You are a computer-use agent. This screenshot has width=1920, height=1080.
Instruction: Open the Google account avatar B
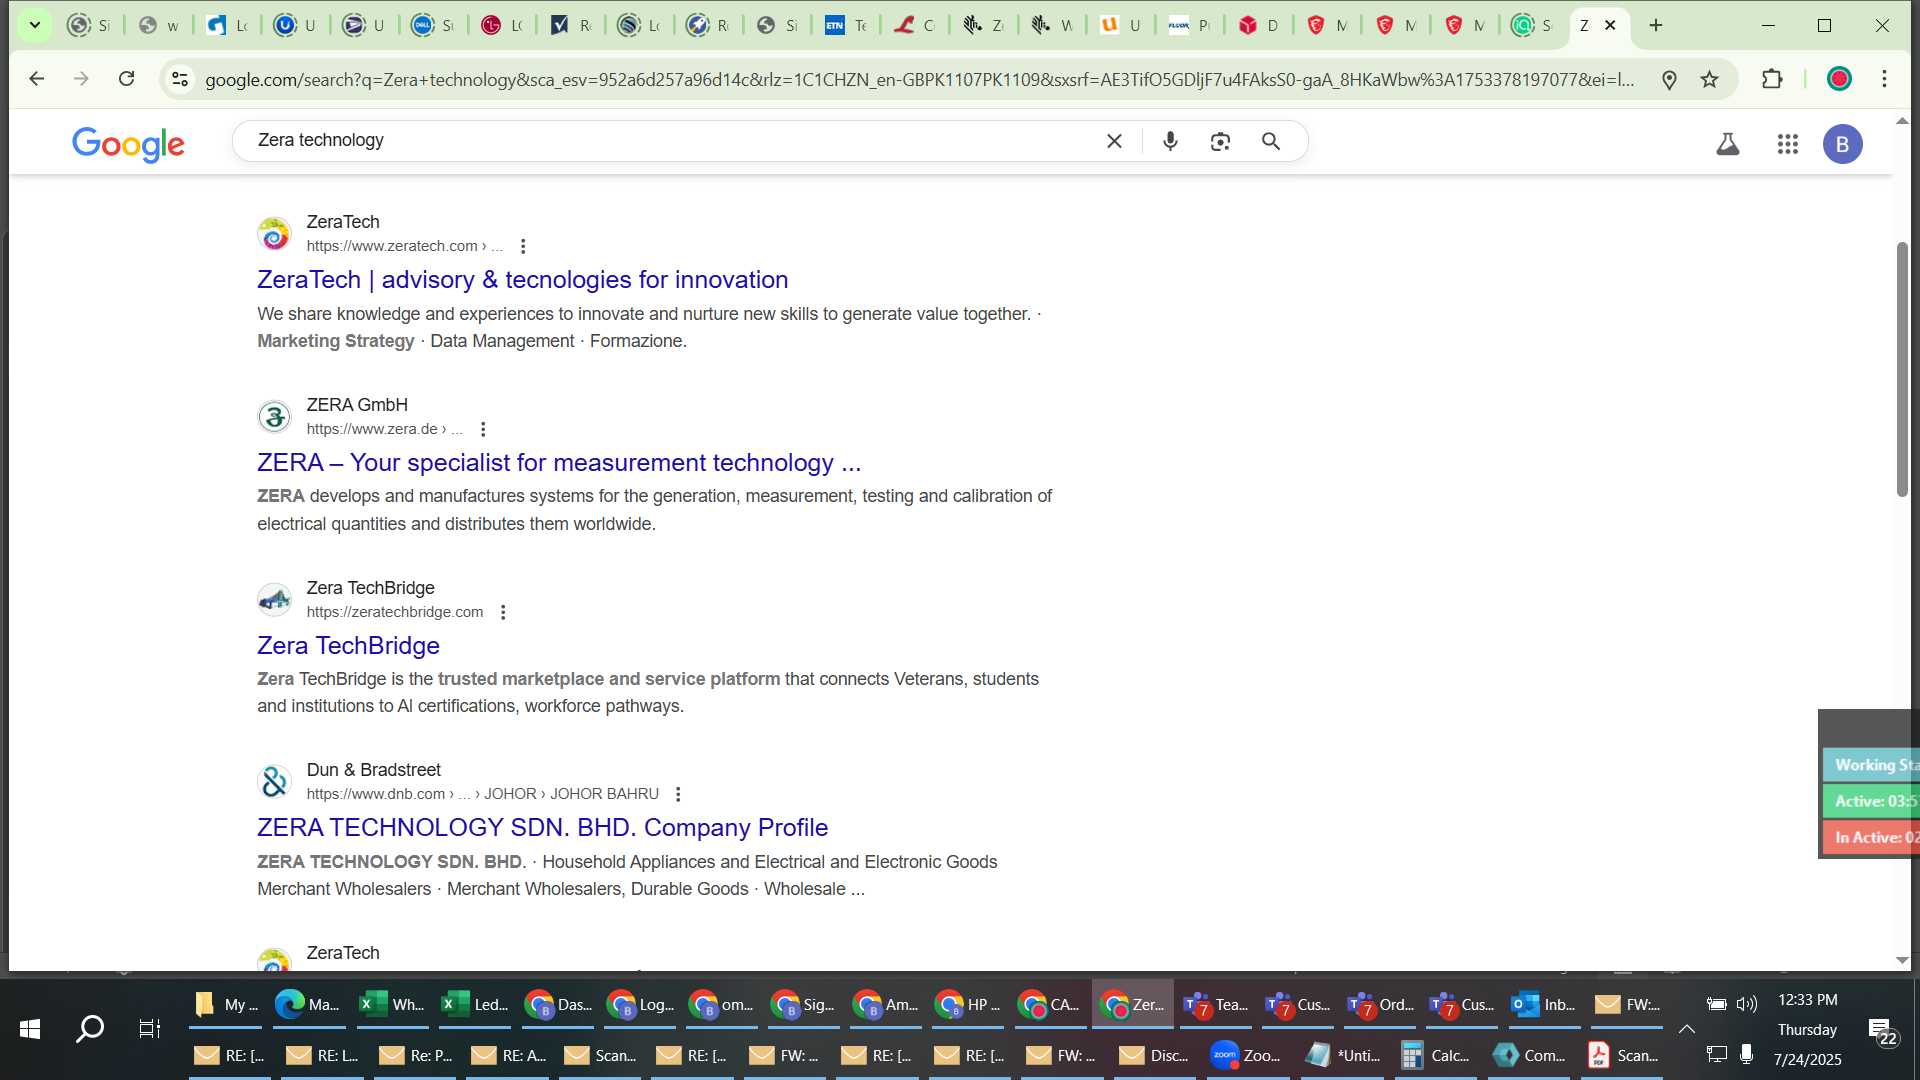pos(1842,144)
